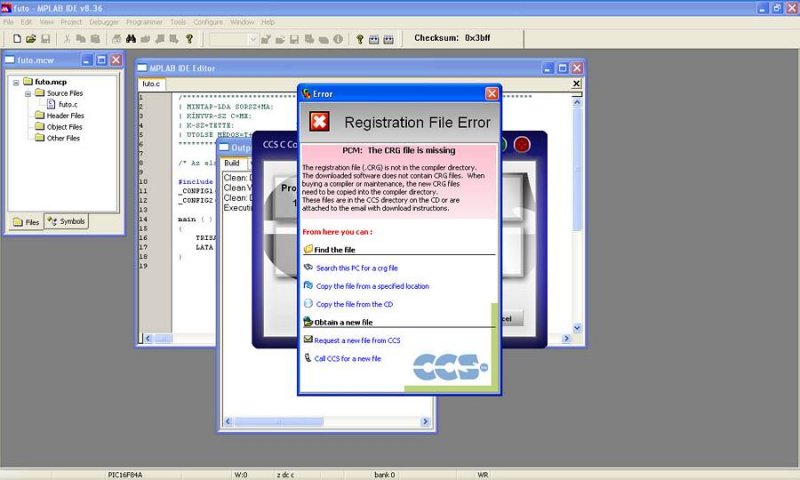Viewport: 800px width, 480px height.
Task: Click the yellow Help question mark icon
Action: 189,39
